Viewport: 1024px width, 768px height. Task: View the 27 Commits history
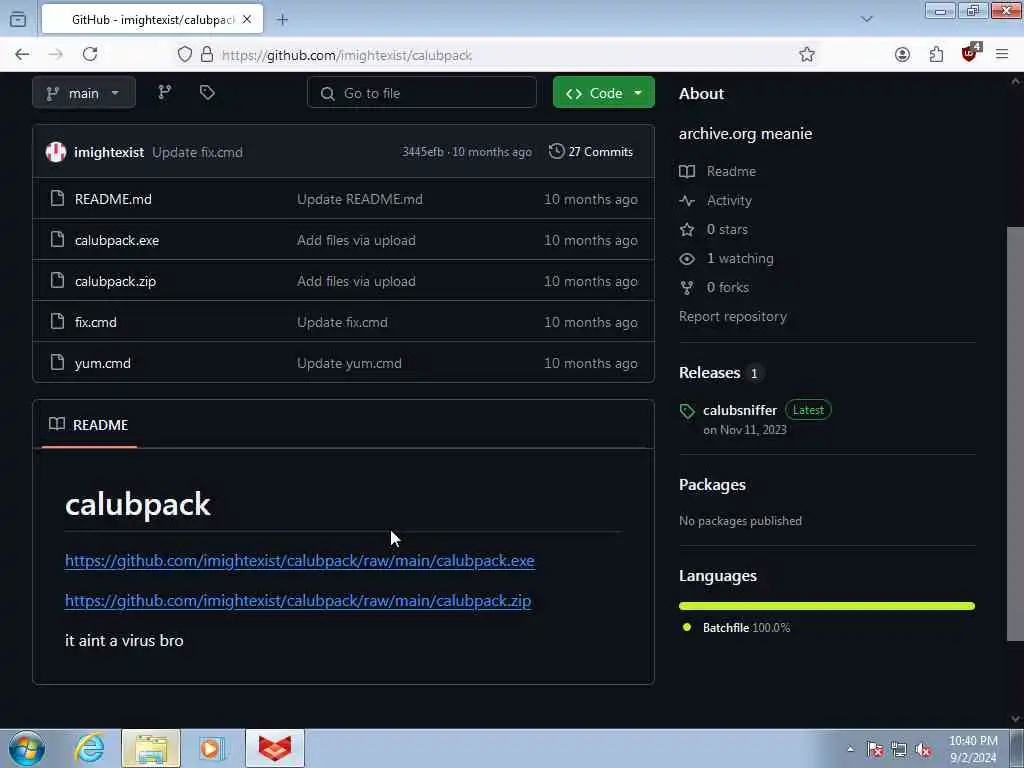point(591,152)
